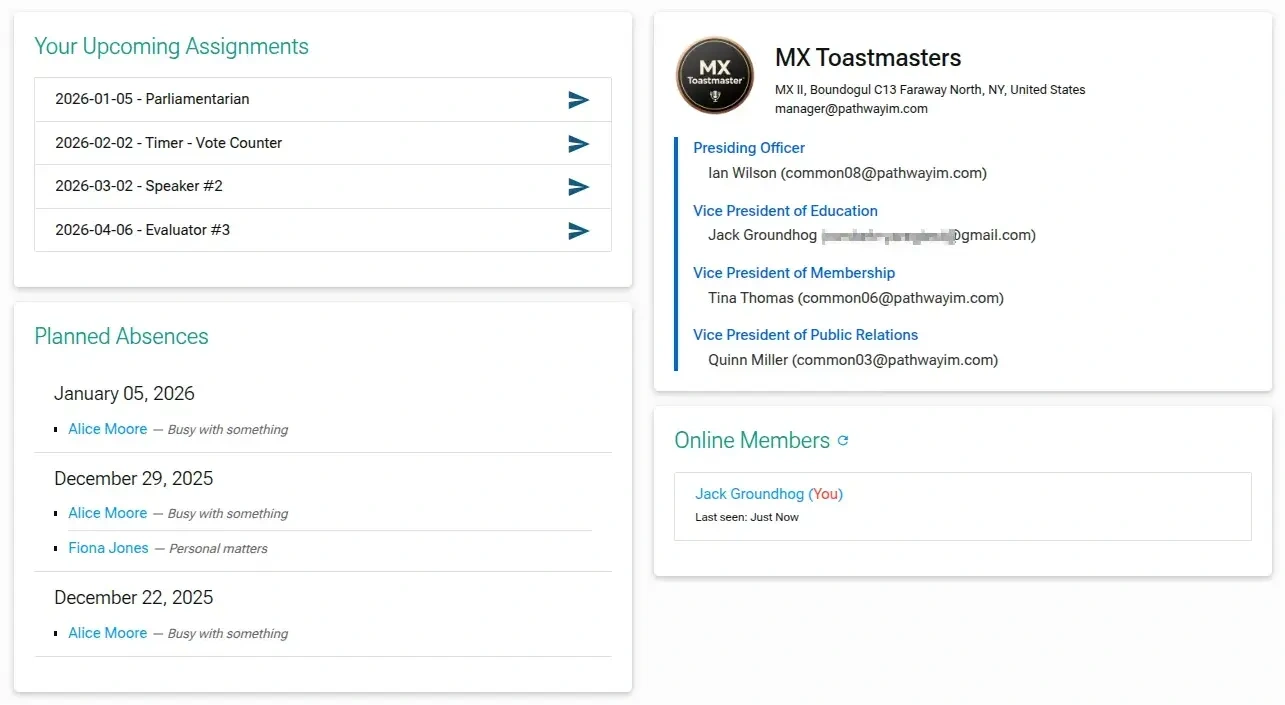Viewport: 1285px width, 705px height.
Task: Refresh the Online Members list
Action: 843,441
